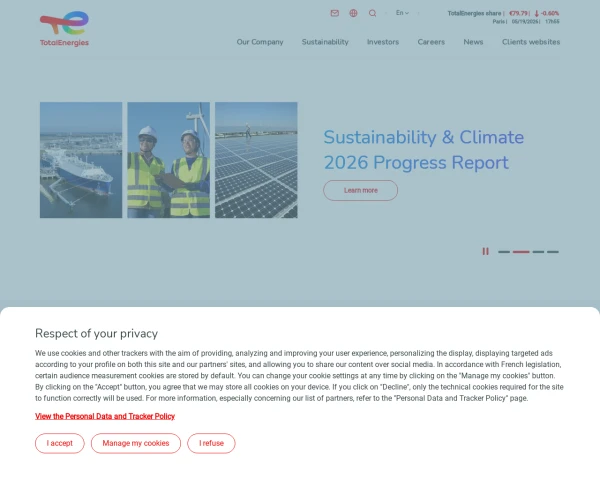
Task: Click the I accept cookies button
Action: click(60, 443)
